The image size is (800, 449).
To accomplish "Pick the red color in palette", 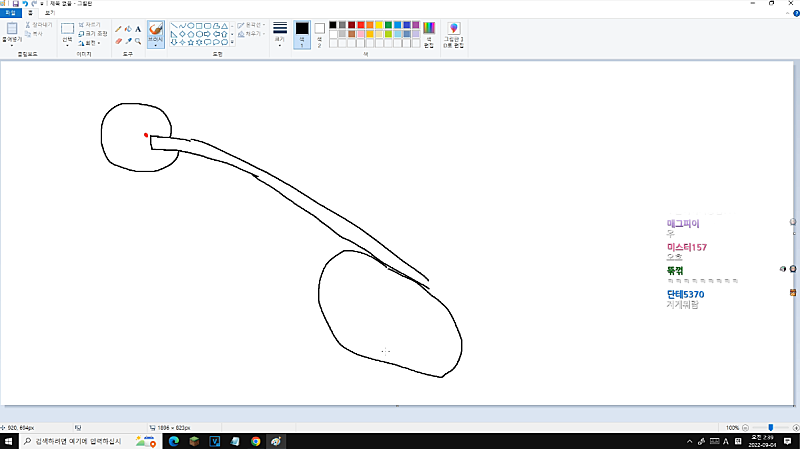I will (359, 24).
